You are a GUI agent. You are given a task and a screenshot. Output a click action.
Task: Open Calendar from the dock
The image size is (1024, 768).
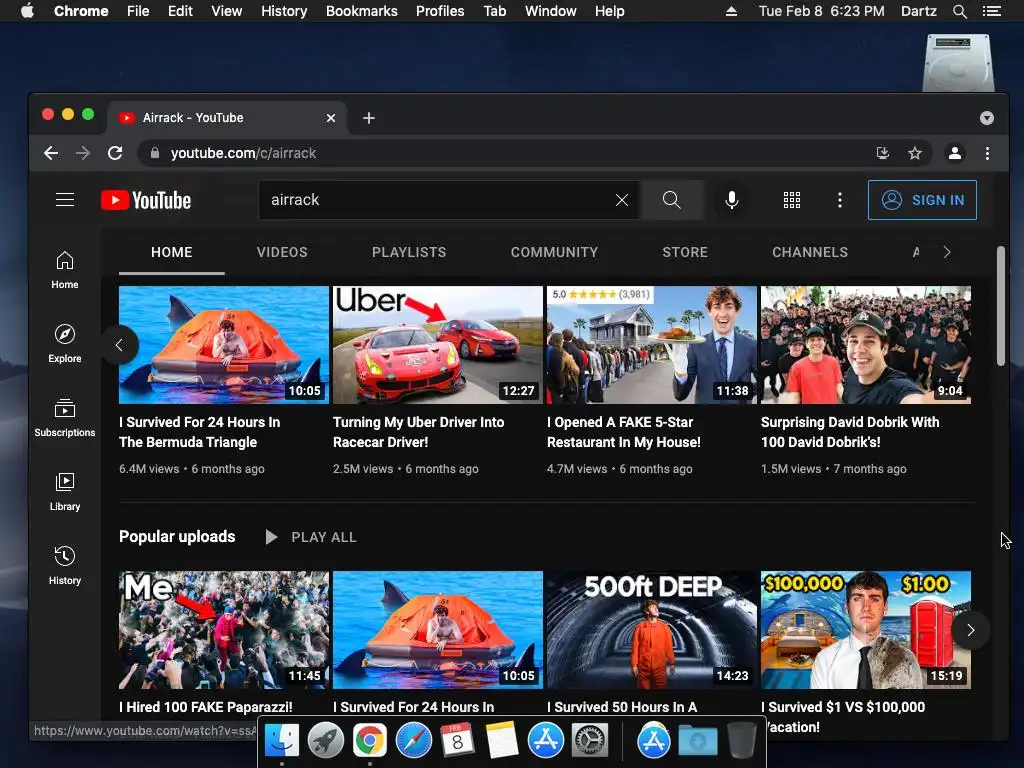pyautogui.click(x=457, y=740)
